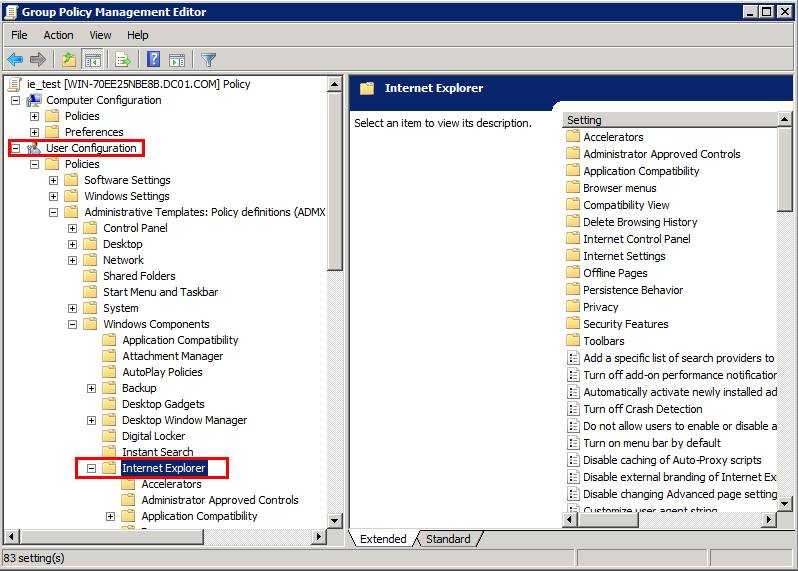Click the Setting column header
The height and width of the screenshot is (571, 798).
pyautogui.click(x=670, y=120)
